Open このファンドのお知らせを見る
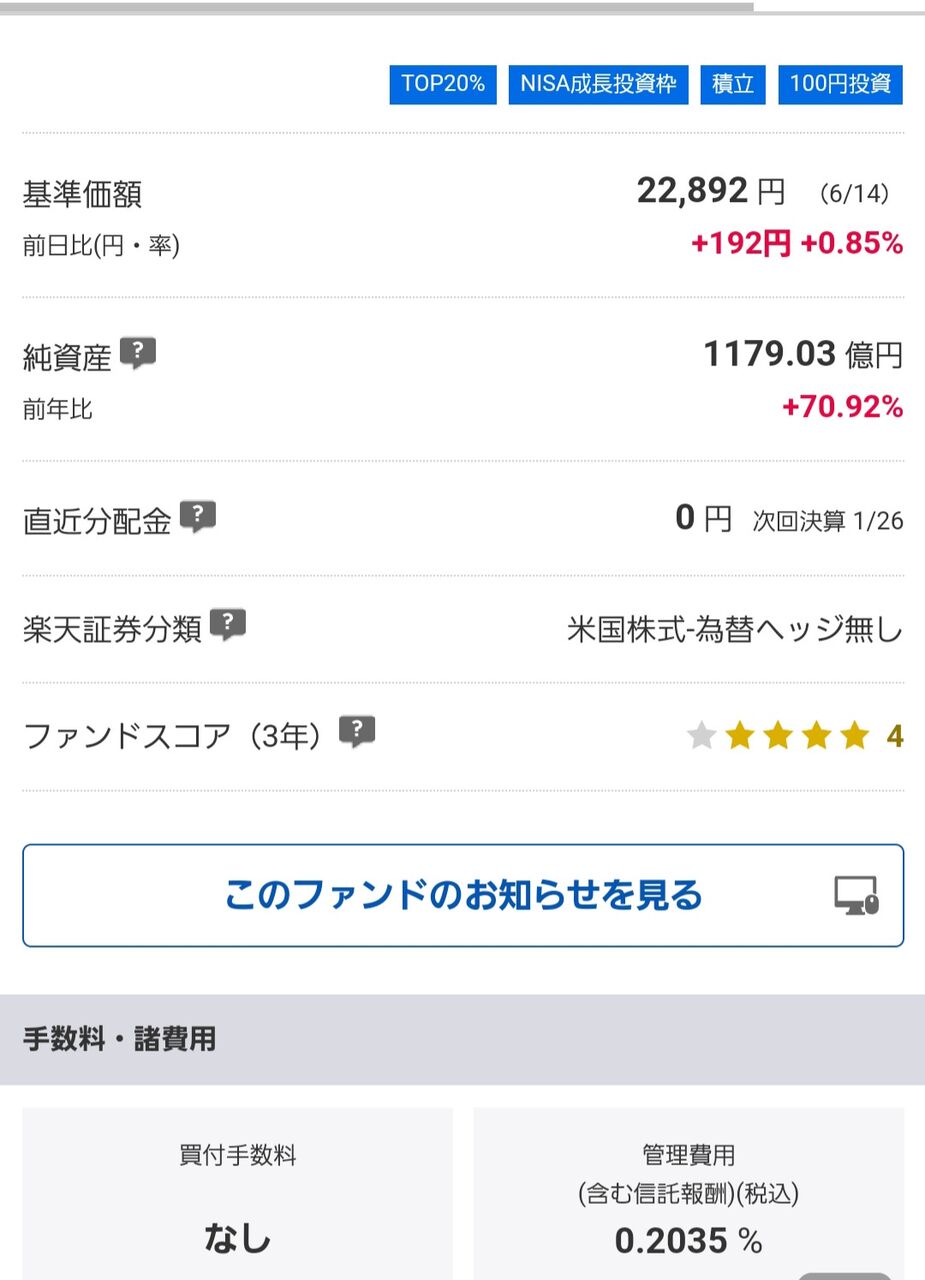 coord(463,895)
